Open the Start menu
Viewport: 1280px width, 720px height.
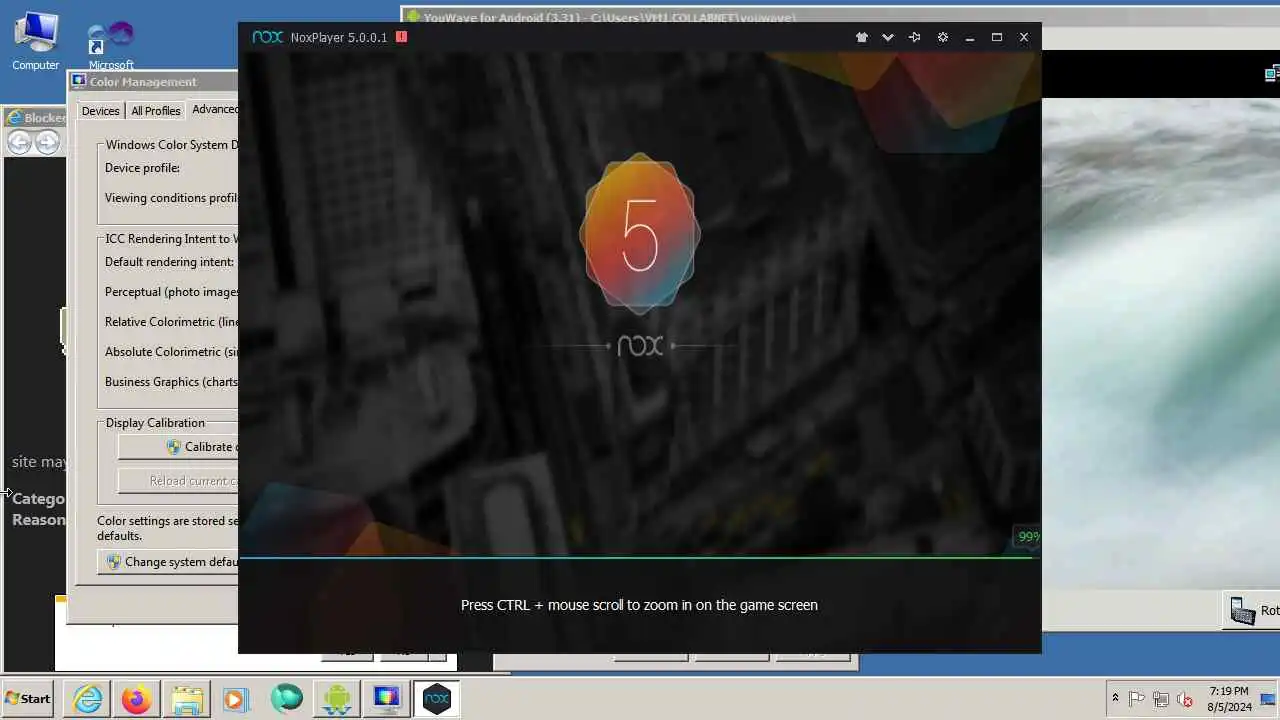coord(28,699)
